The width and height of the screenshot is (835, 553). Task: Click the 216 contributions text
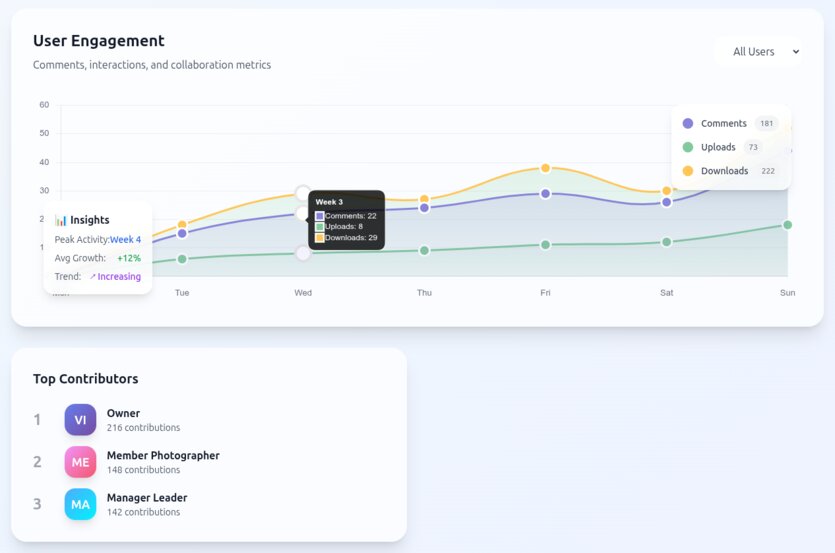(x=143, y=428)
